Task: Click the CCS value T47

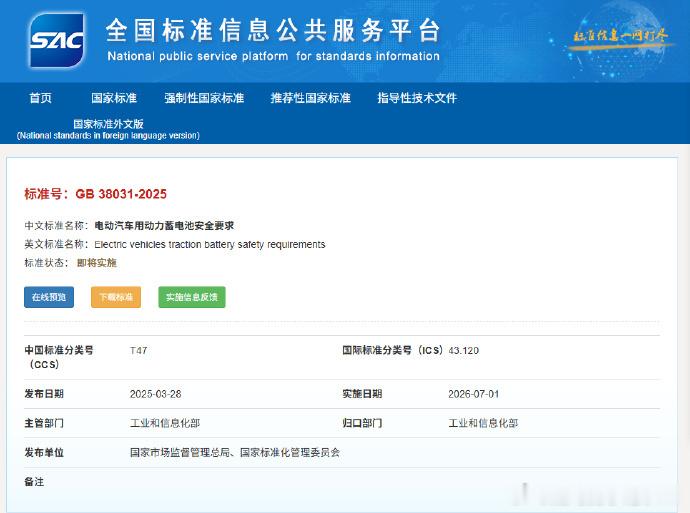Action: (x=139, y=351)
